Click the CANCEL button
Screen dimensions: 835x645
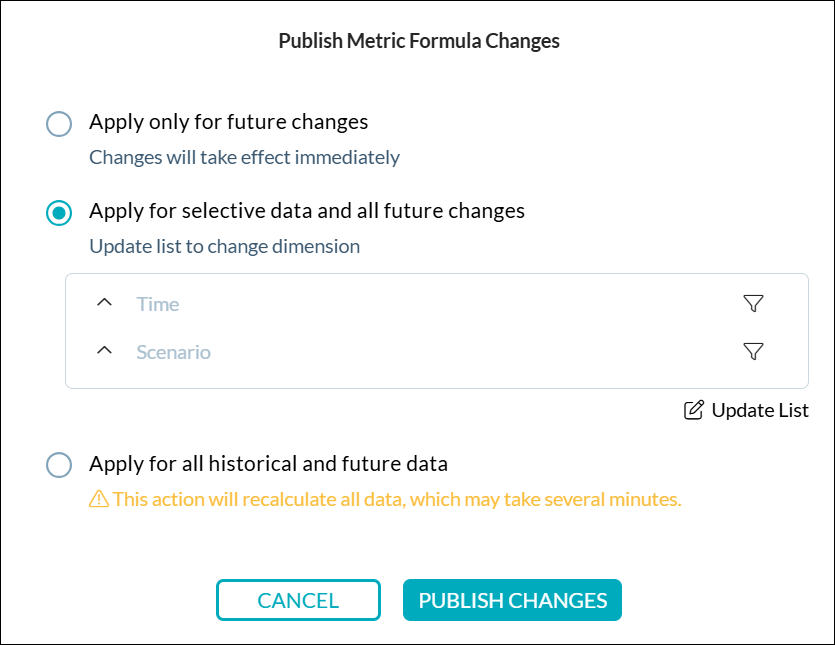click(x=298, y=600)
